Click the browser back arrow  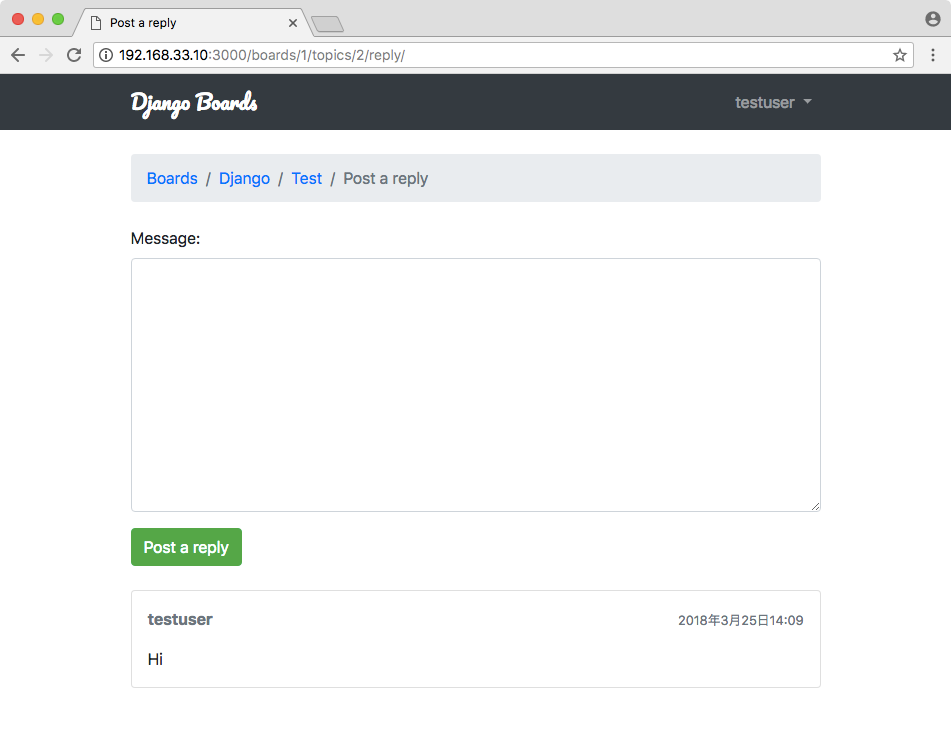click(18, 55)
